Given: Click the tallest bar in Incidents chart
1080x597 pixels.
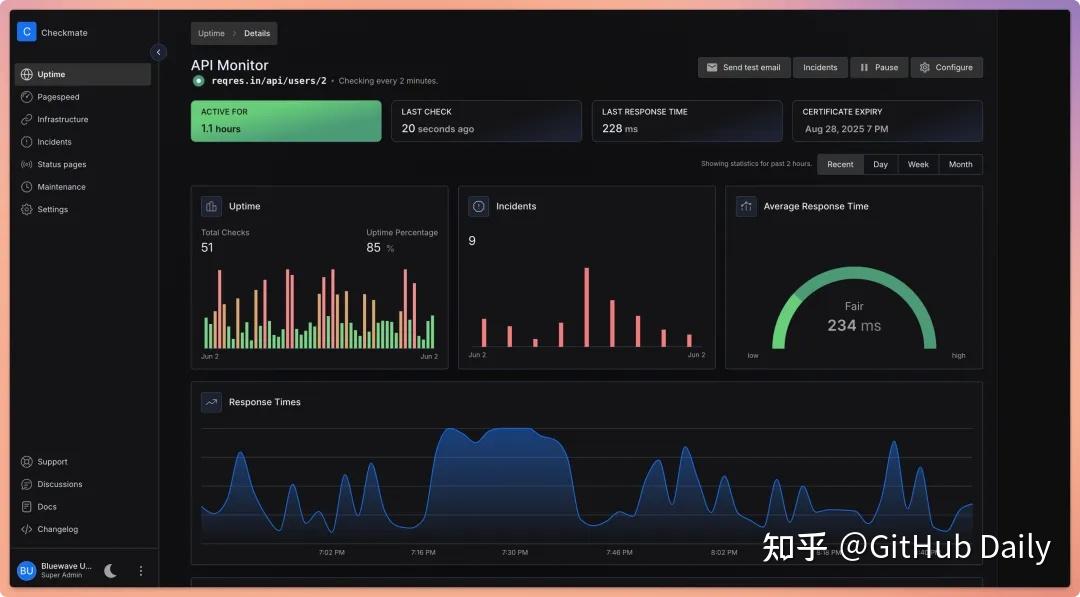Looking at the screenshot, I should point(586,307).
